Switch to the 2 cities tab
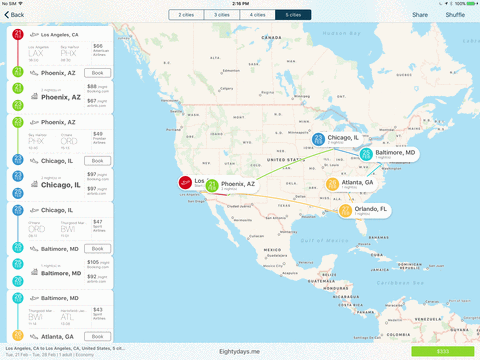 186,15
